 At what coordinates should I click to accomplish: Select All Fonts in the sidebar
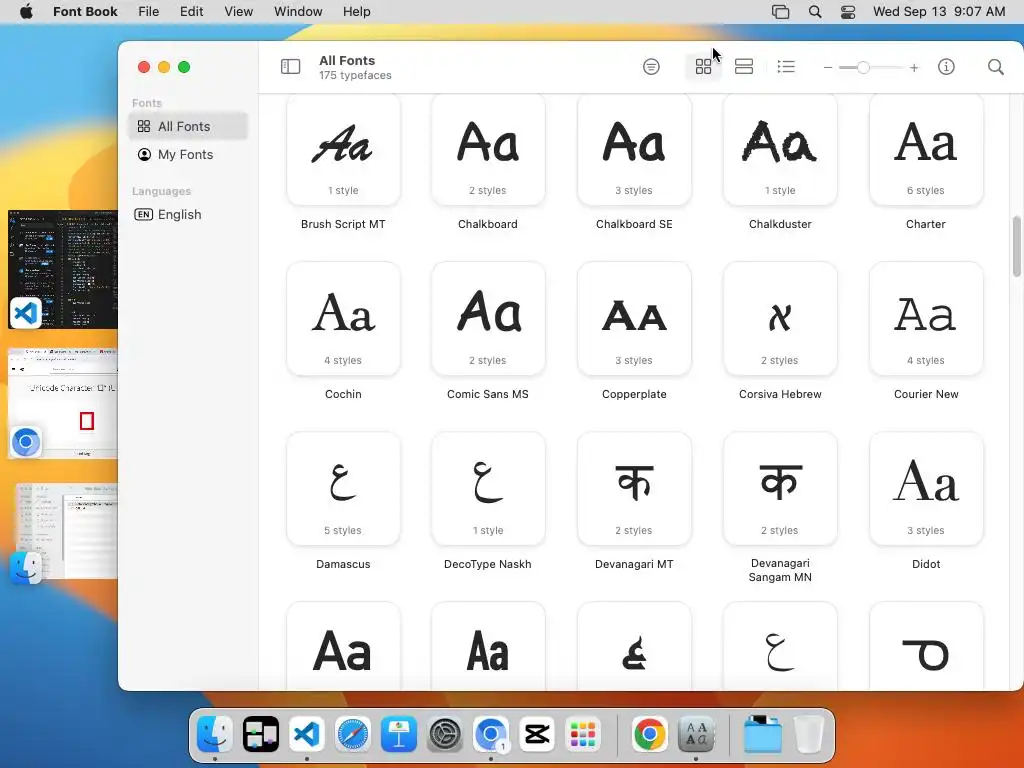(188, 126)
